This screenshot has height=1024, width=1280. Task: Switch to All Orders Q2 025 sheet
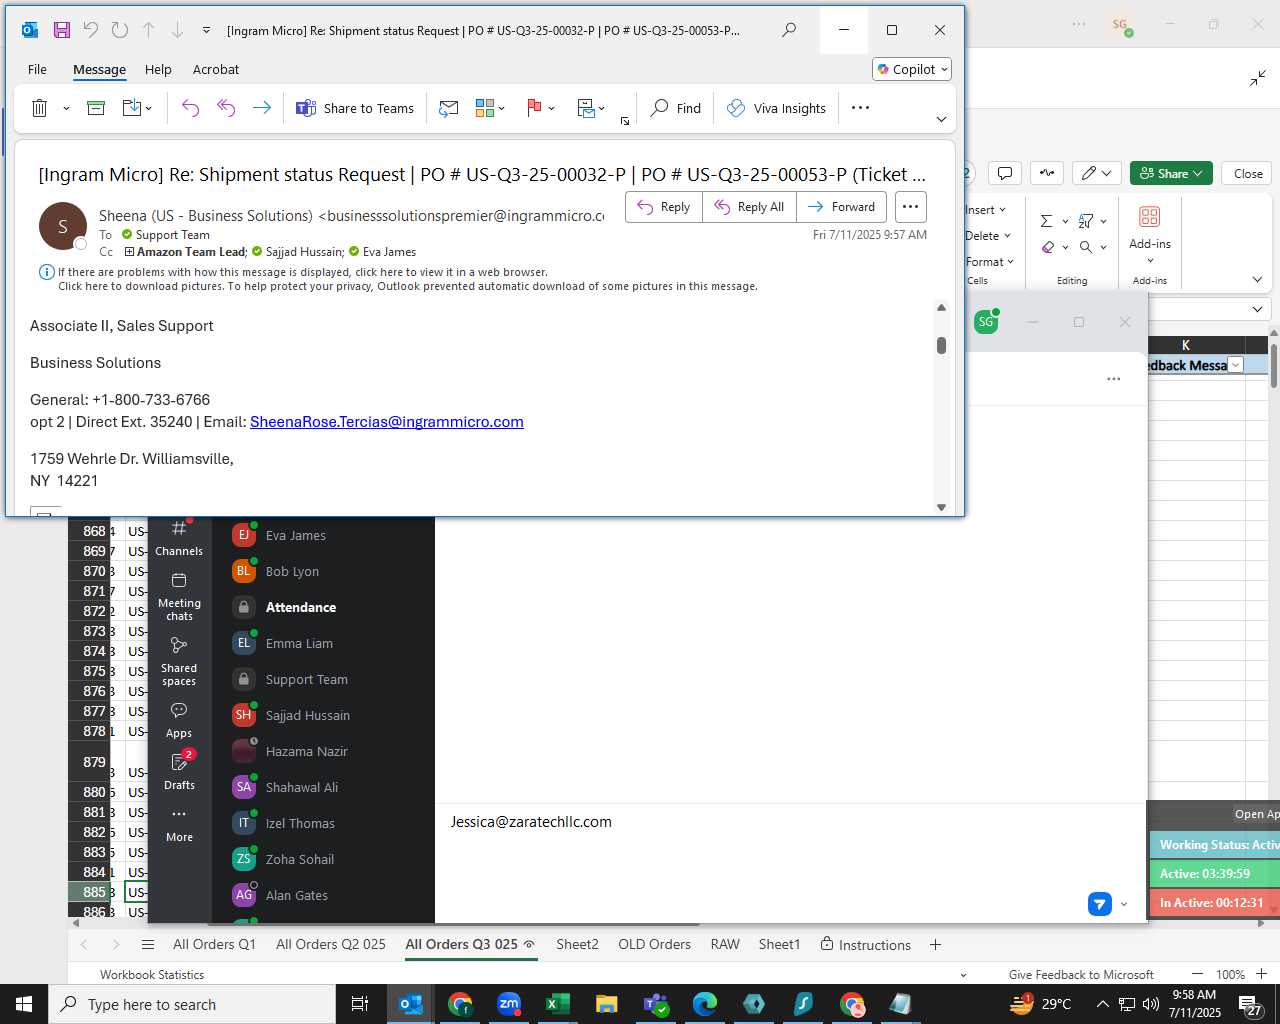click(x=331, y=944)
